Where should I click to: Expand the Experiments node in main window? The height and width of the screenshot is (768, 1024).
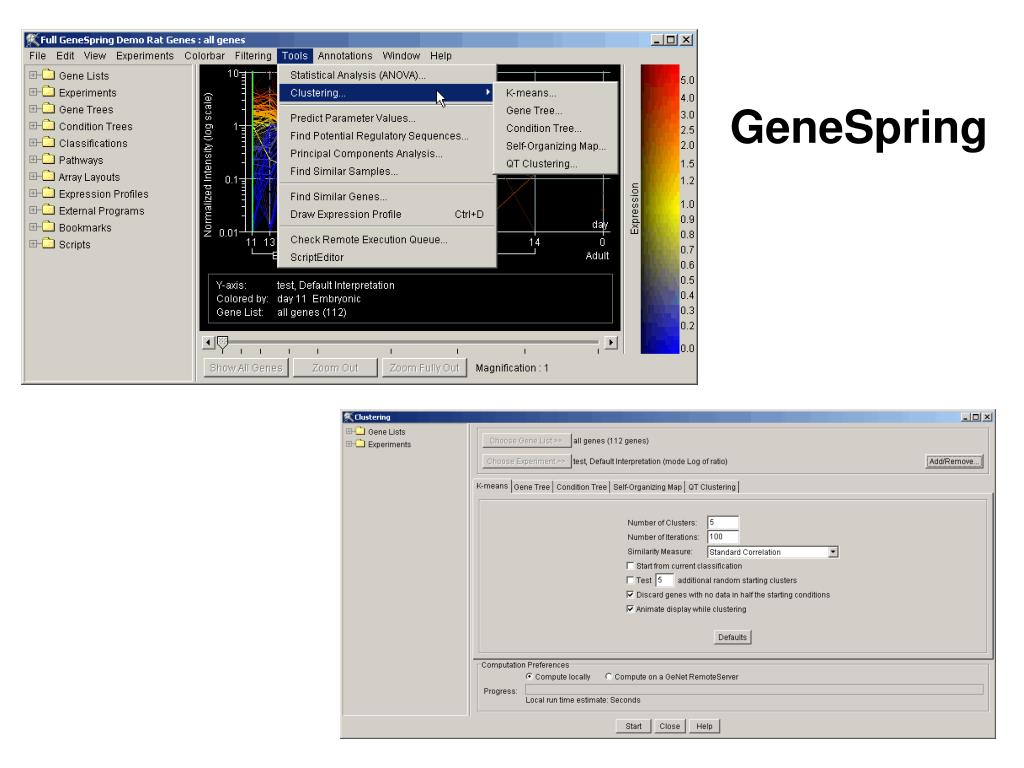pyautogui.click(x=33, y=92)
